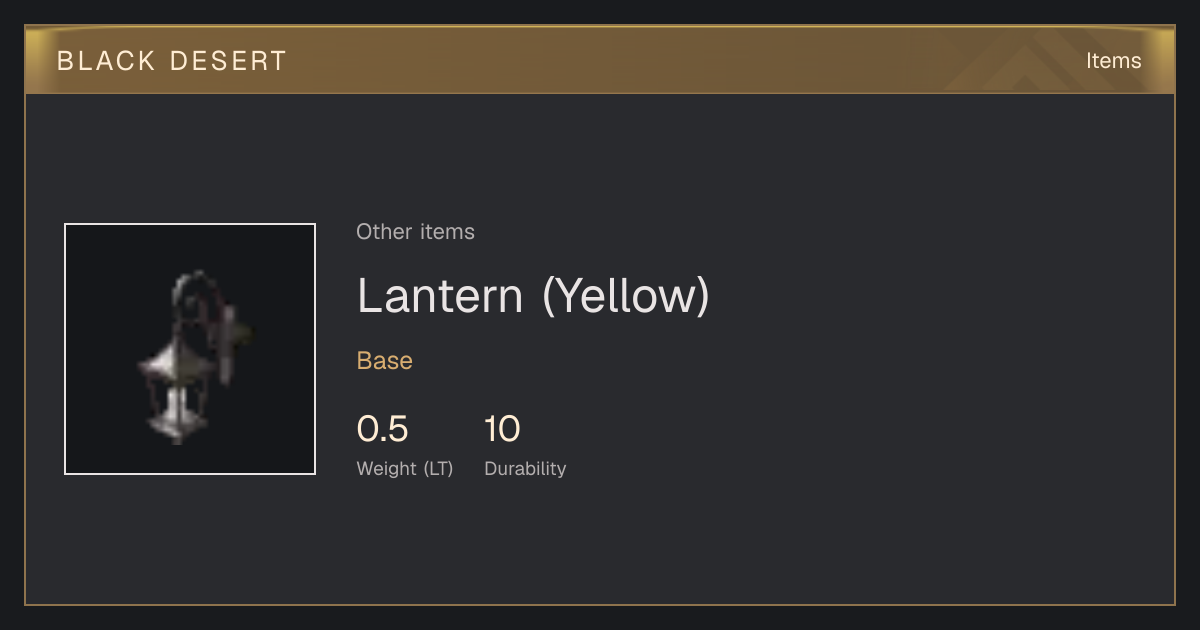Viewport: 1200px width, 630px height.
Task: Click the word 'Yellow' in the title
Action: (625, 296)
